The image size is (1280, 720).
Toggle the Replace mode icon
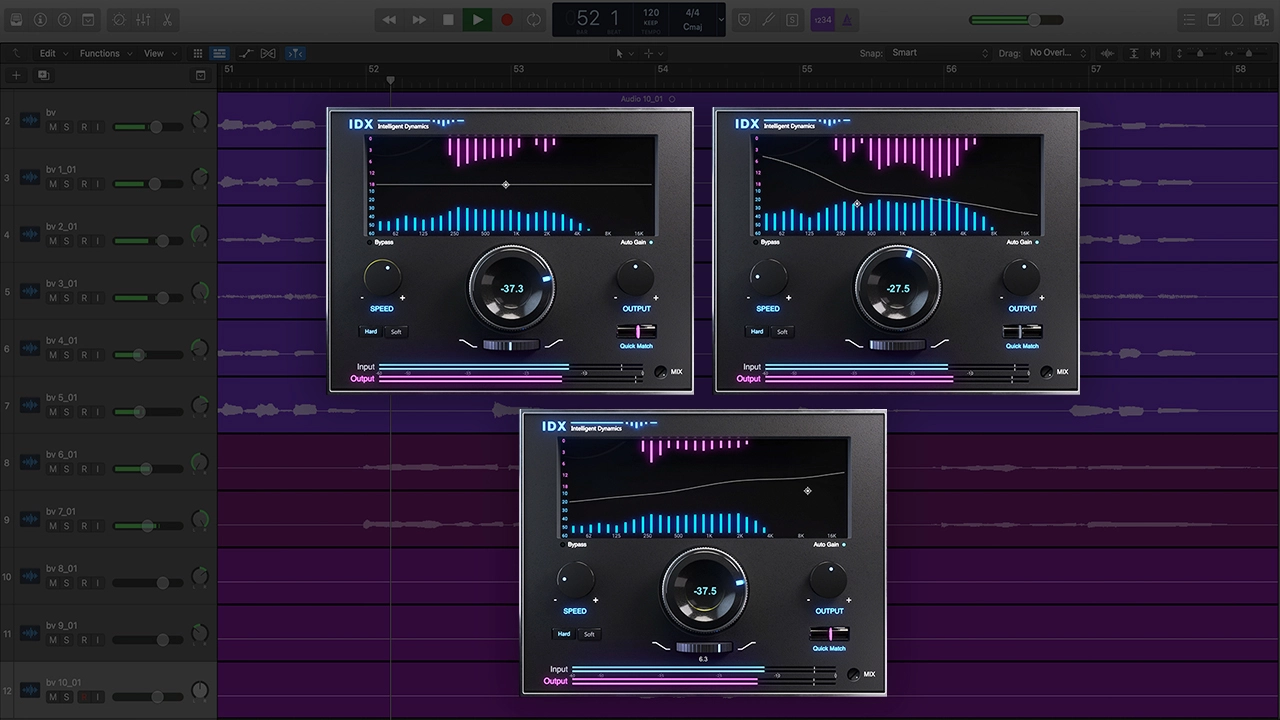coord(744,19)
